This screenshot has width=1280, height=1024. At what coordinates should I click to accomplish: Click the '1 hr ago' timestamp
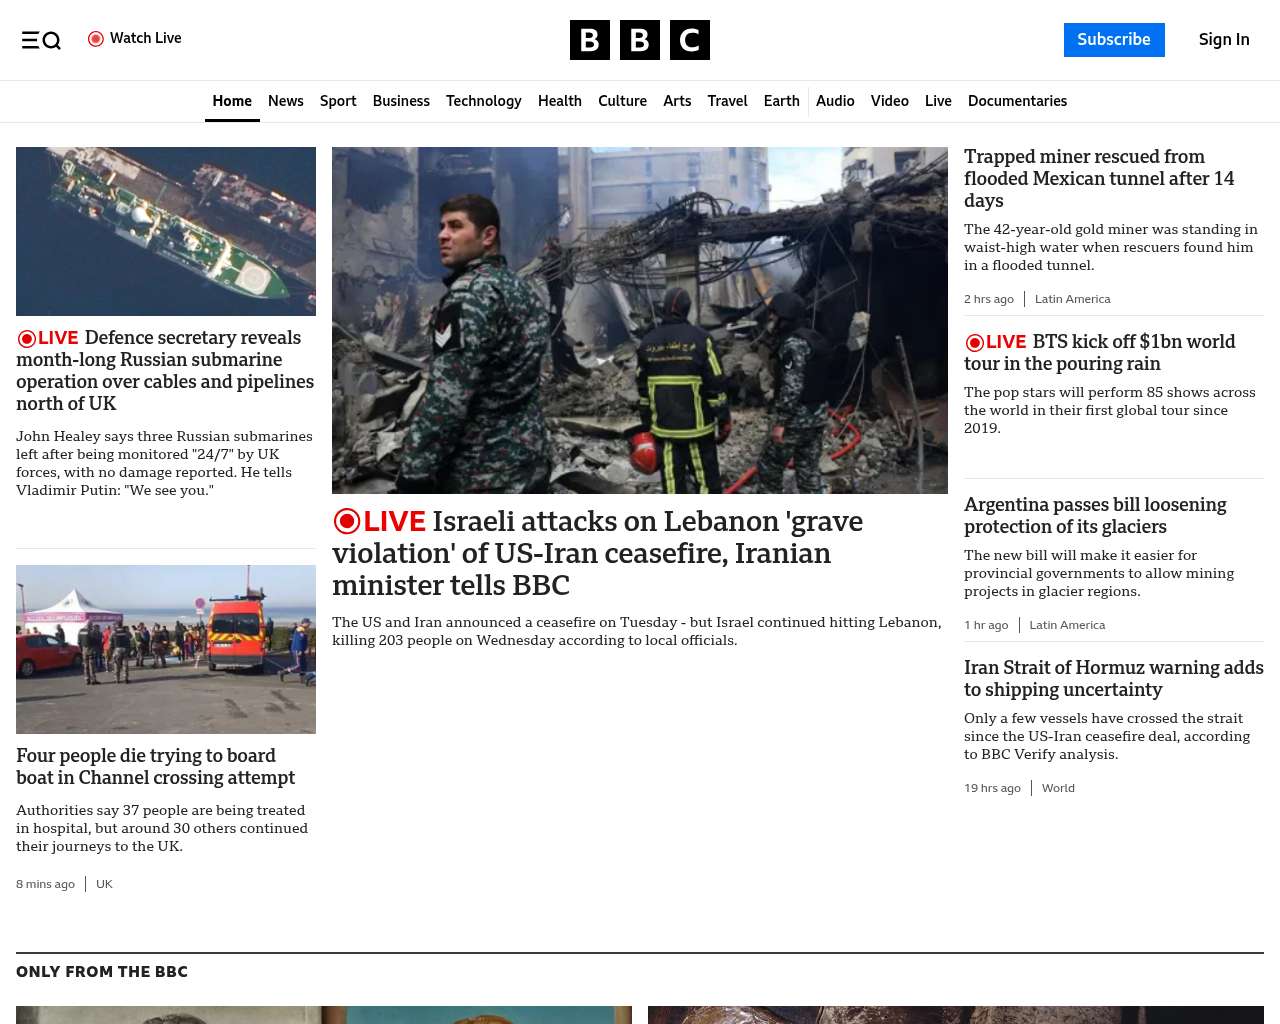(986, 625)
